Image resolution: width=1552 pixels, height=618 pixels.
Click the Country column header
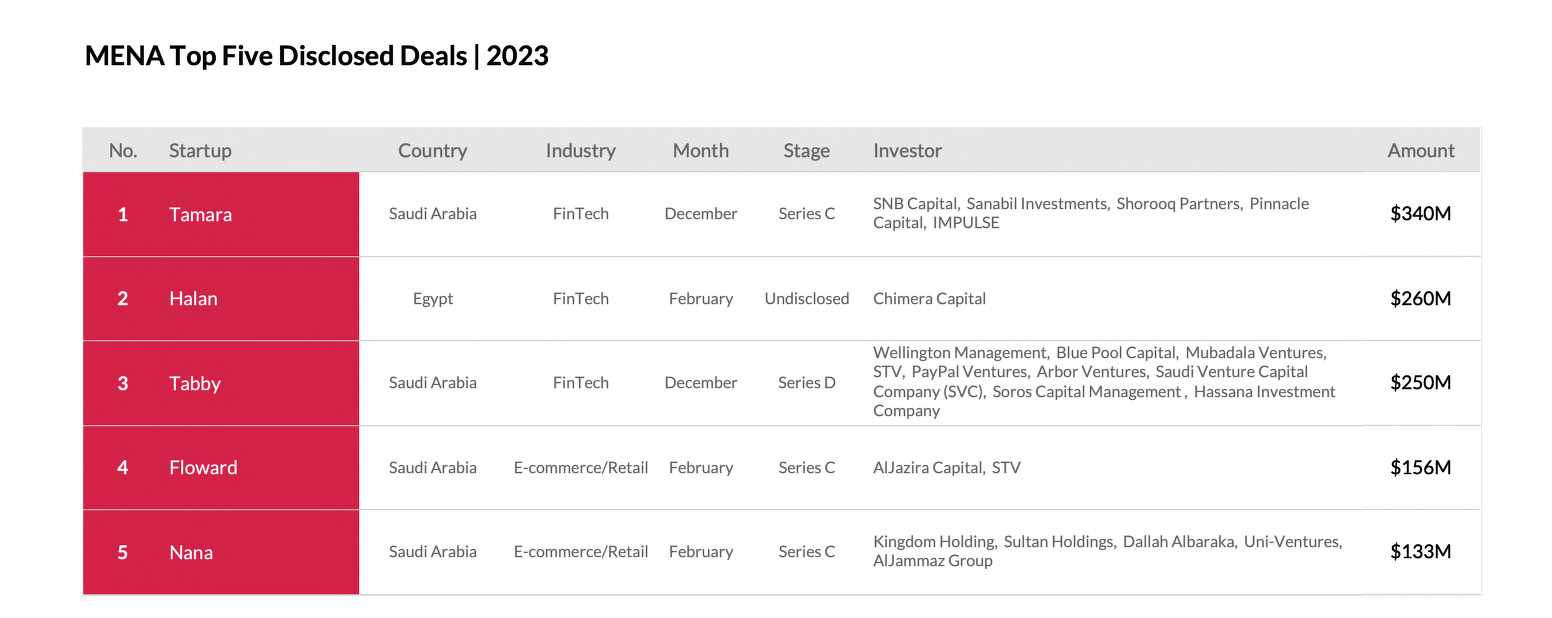click(x=432, y=151)
